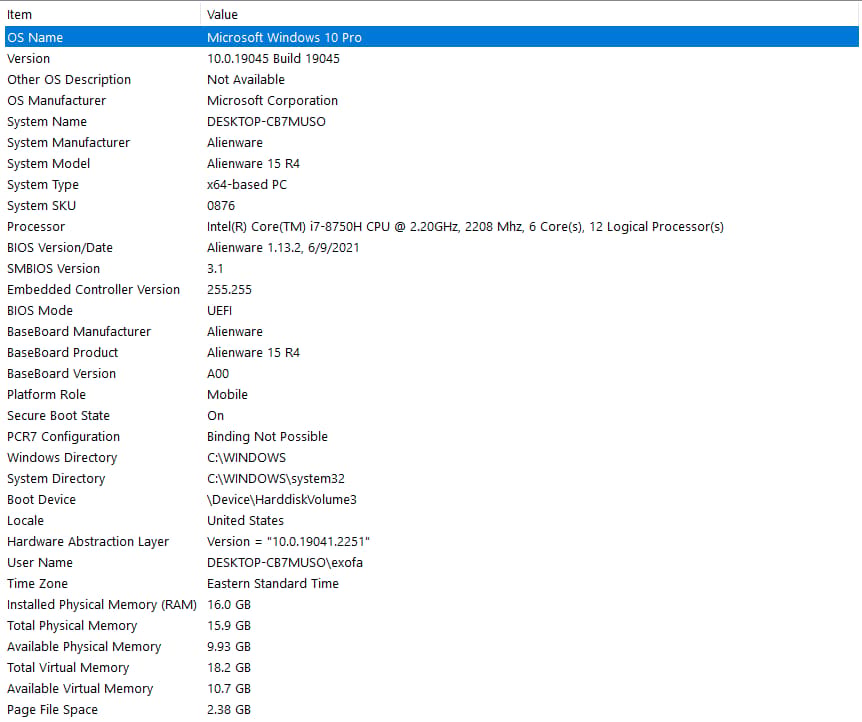Click the x64-based PC value
Screen dimensions: 862x722
click(247, 185)
